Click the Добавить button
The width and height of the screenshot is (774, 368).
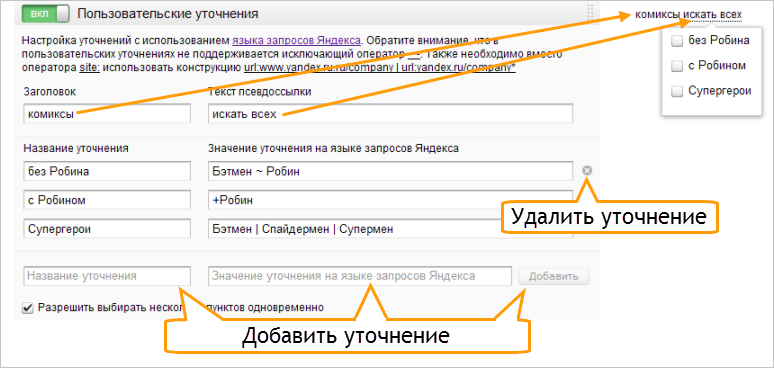553,276
